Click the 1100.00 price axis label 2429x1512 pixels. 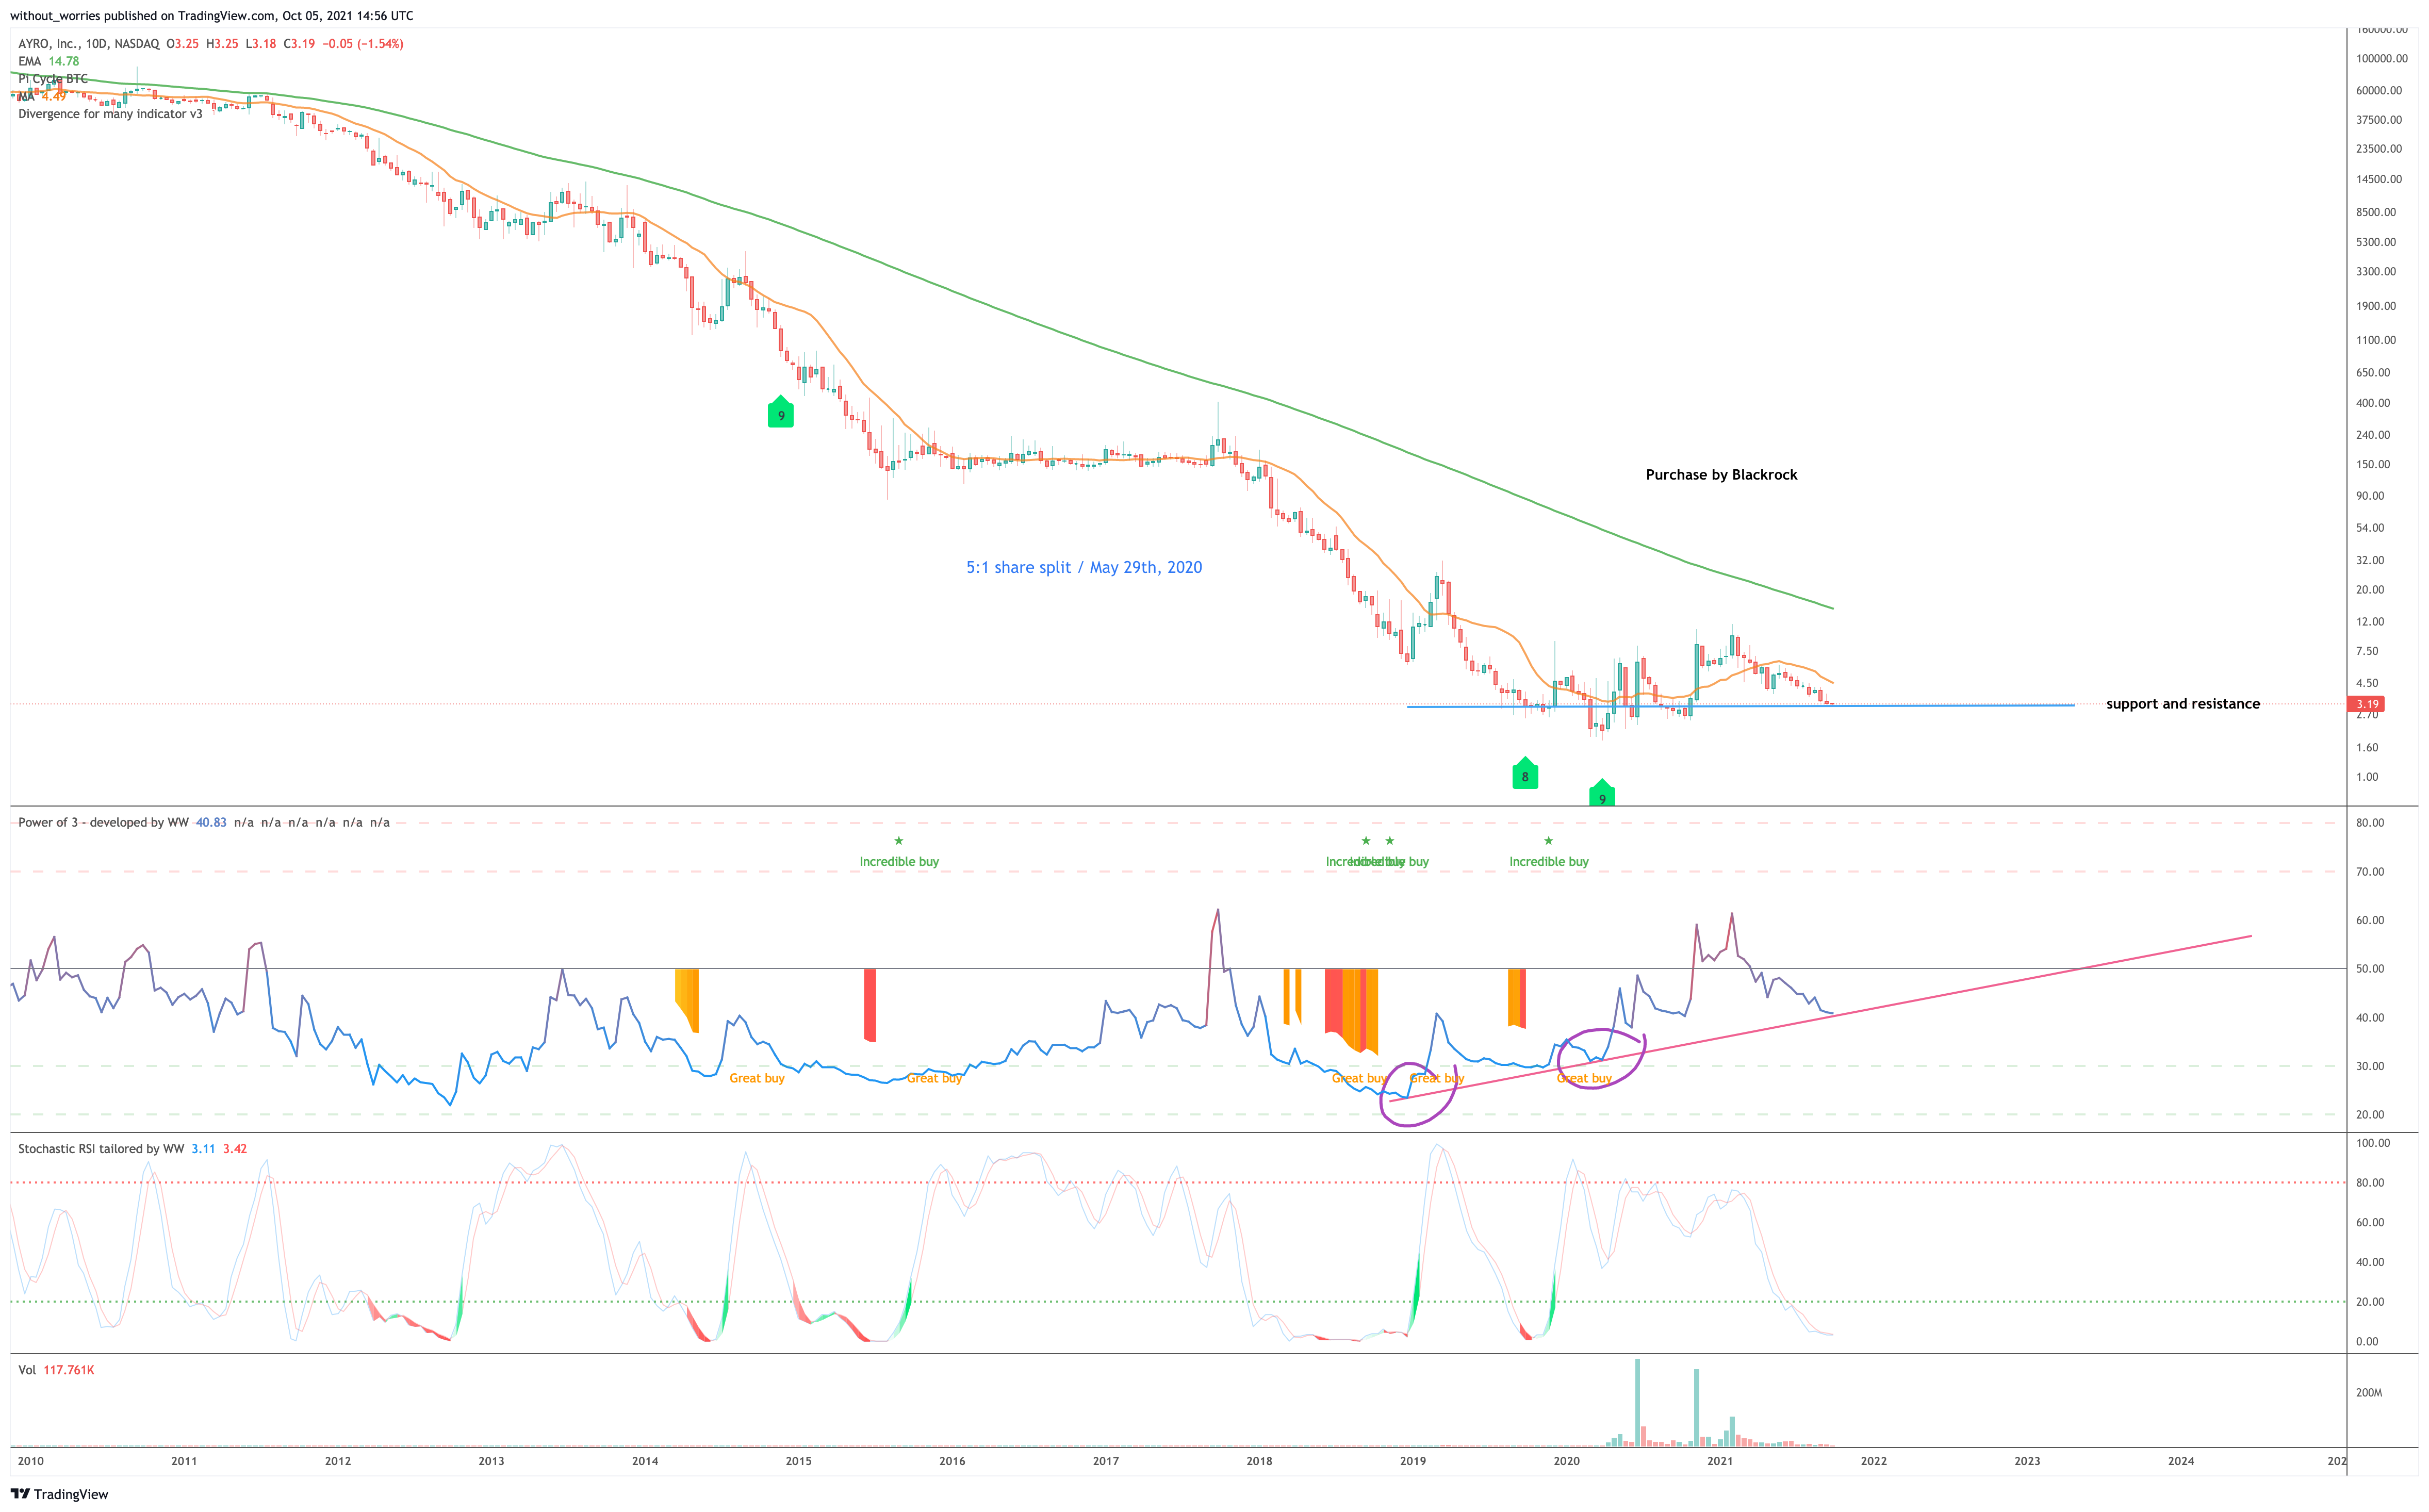point(2376,340)
